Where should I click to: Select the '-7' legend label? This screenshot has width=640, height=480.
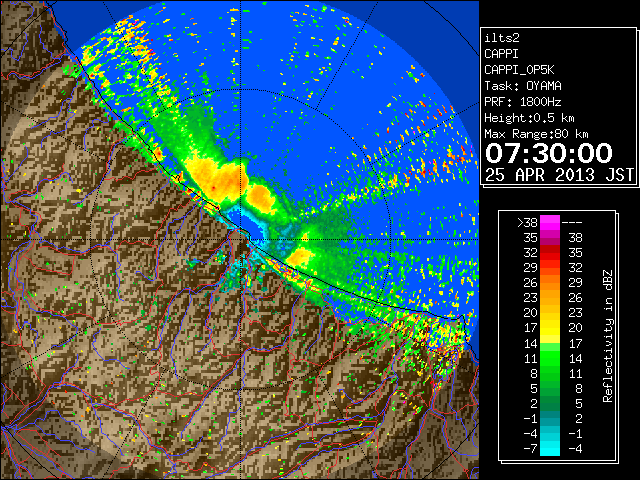530,449
